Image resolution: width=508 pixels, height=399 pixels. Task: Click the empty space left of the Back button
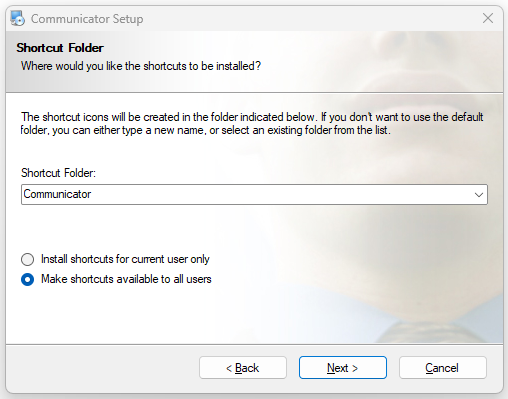(100, 368)
